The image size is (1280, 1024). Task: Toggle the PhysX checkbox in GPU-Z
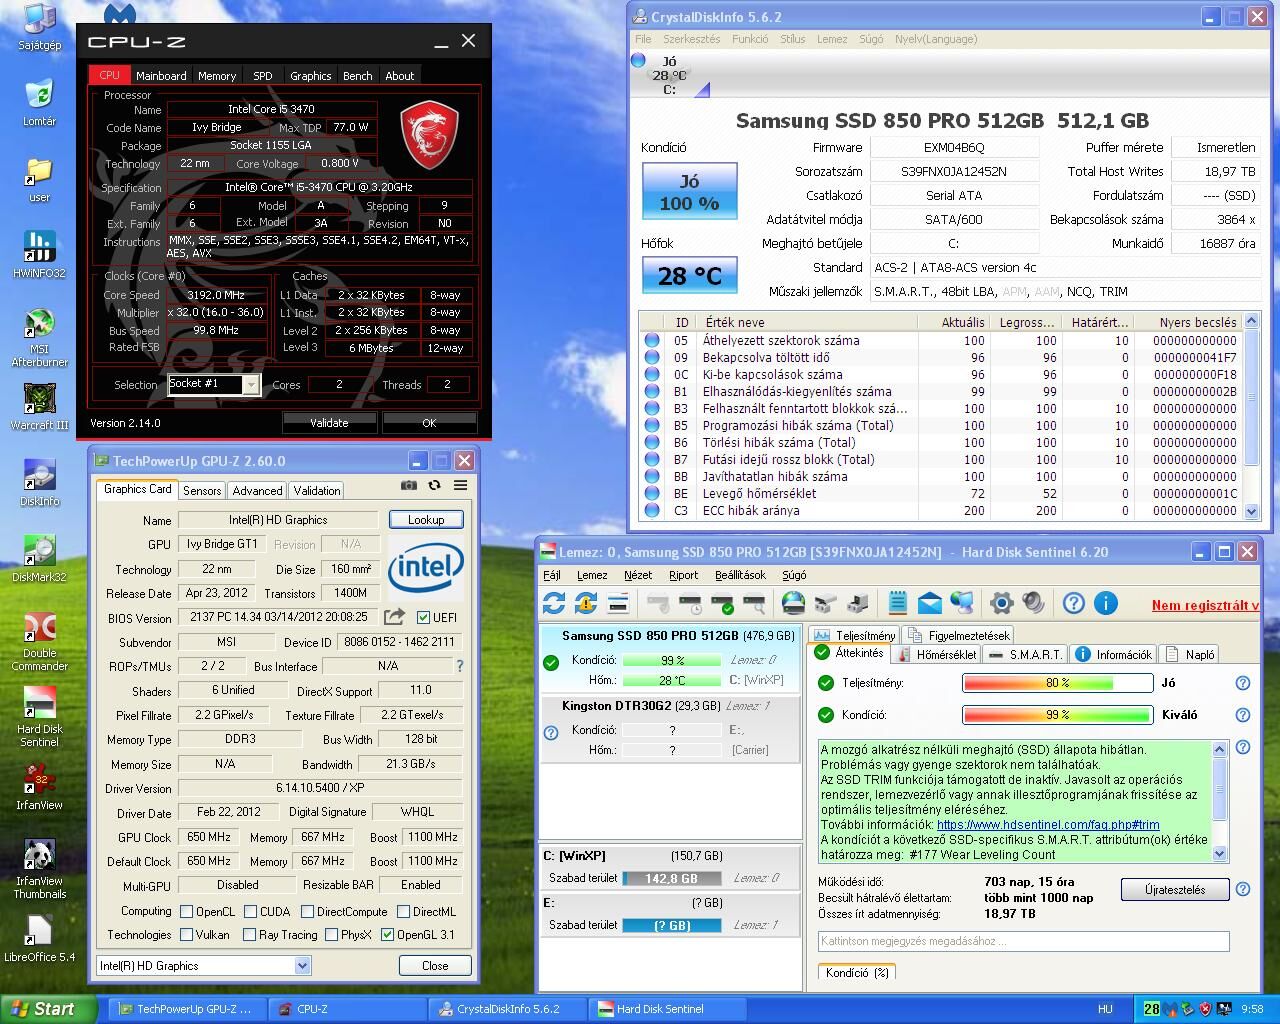coord(331,935)
